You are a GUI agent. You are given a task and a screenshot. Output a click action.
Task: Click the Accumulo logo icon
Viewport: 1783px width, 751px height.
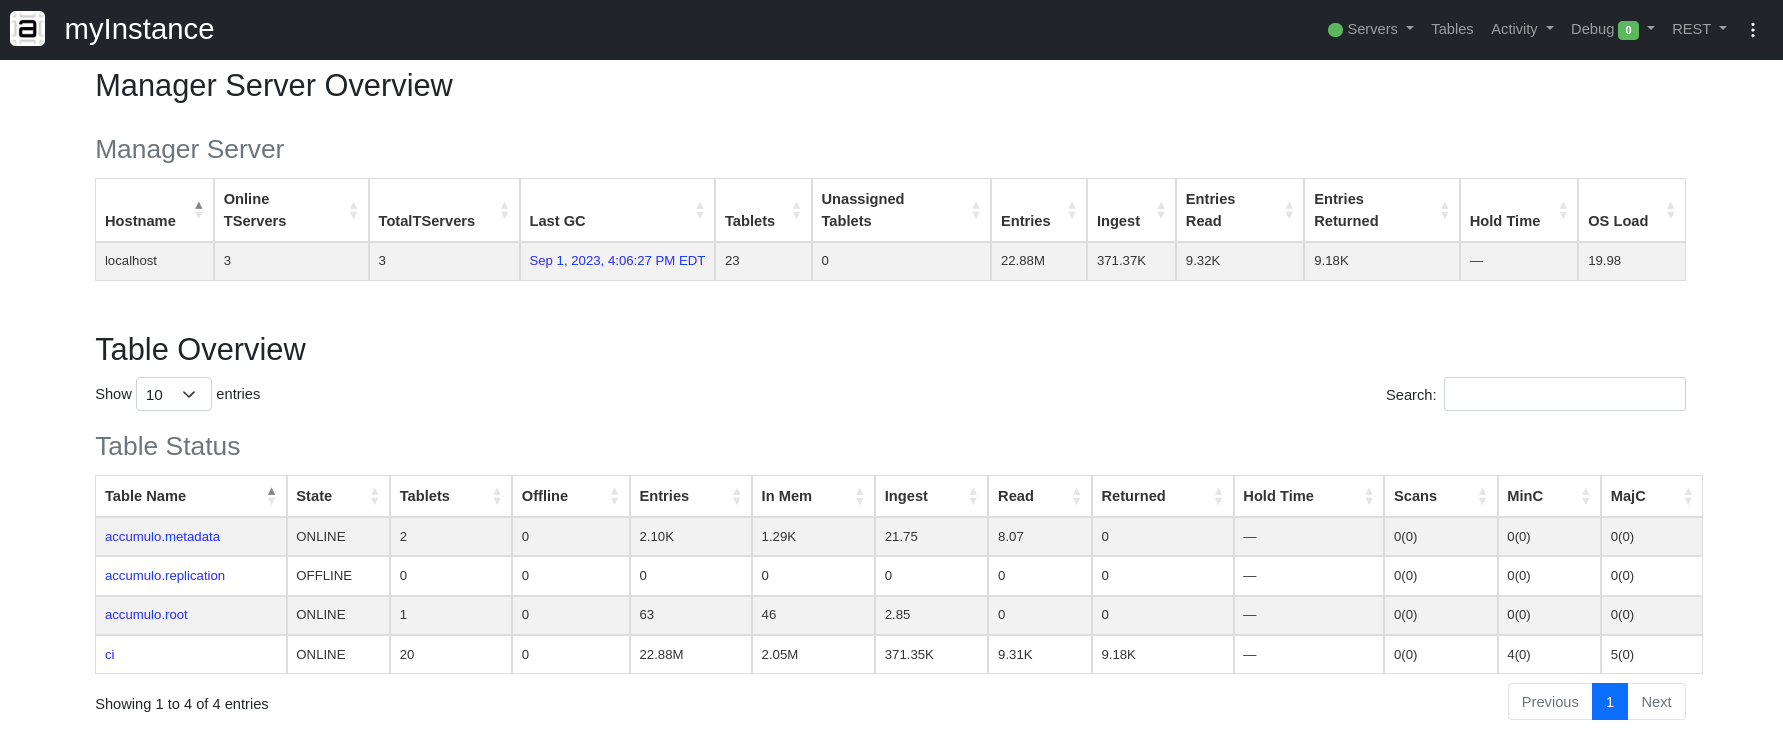(x=27, y=29)
